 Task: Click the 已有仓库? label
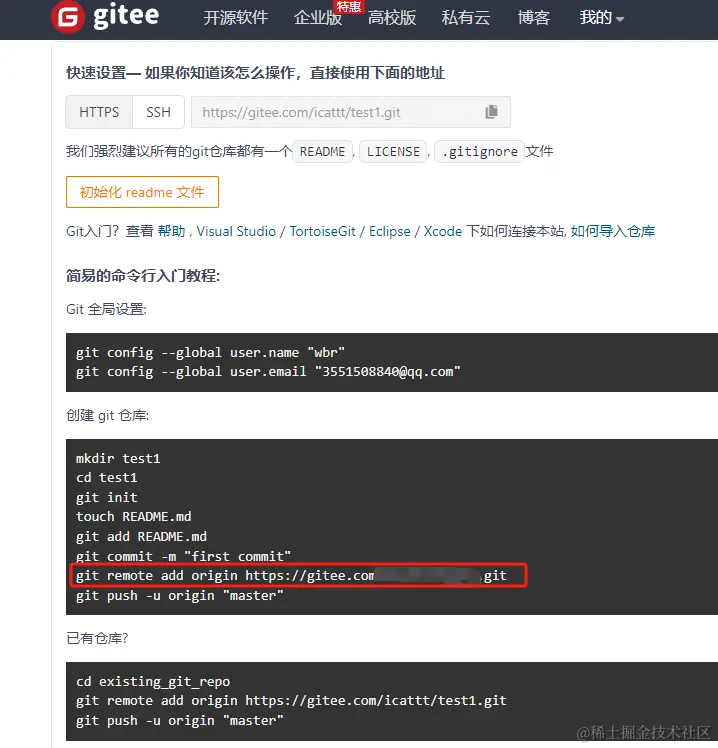pos(97,638)
